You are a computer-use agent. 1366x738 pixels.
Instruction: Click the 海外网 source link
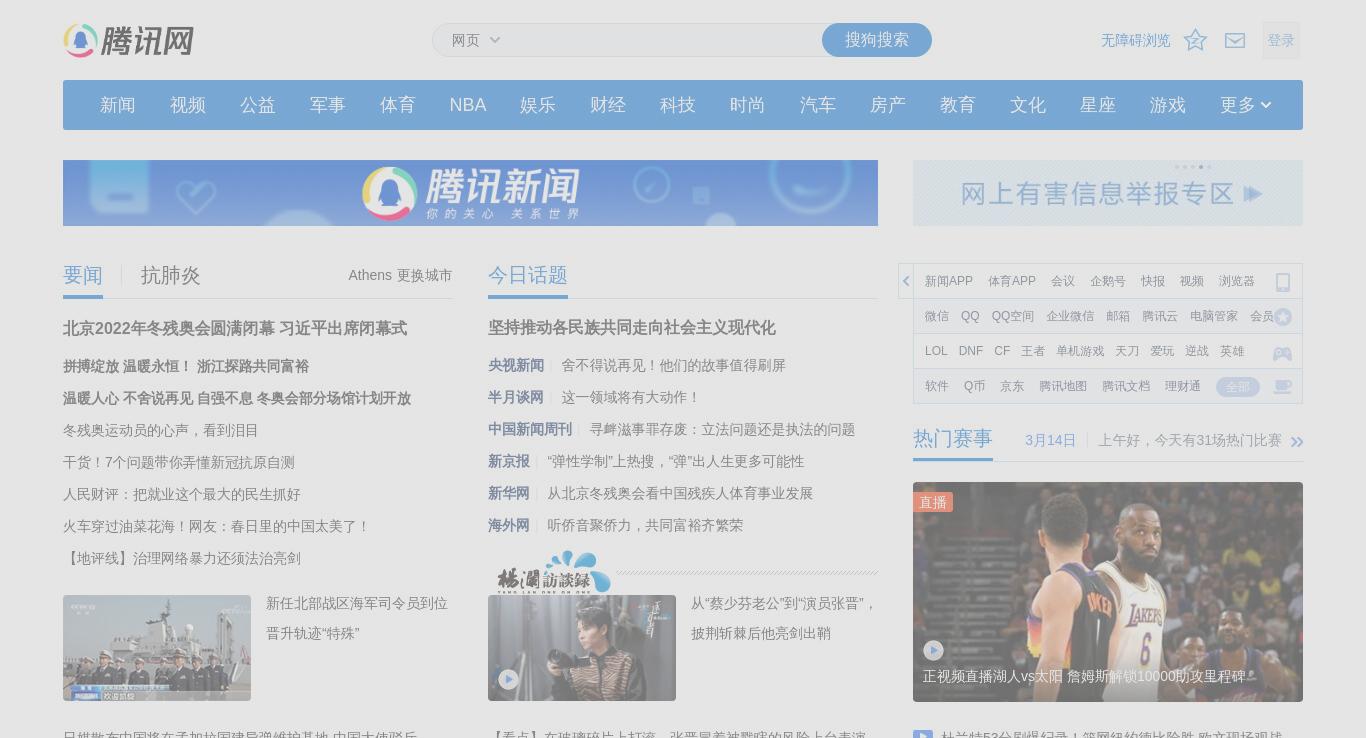point(509,525)
